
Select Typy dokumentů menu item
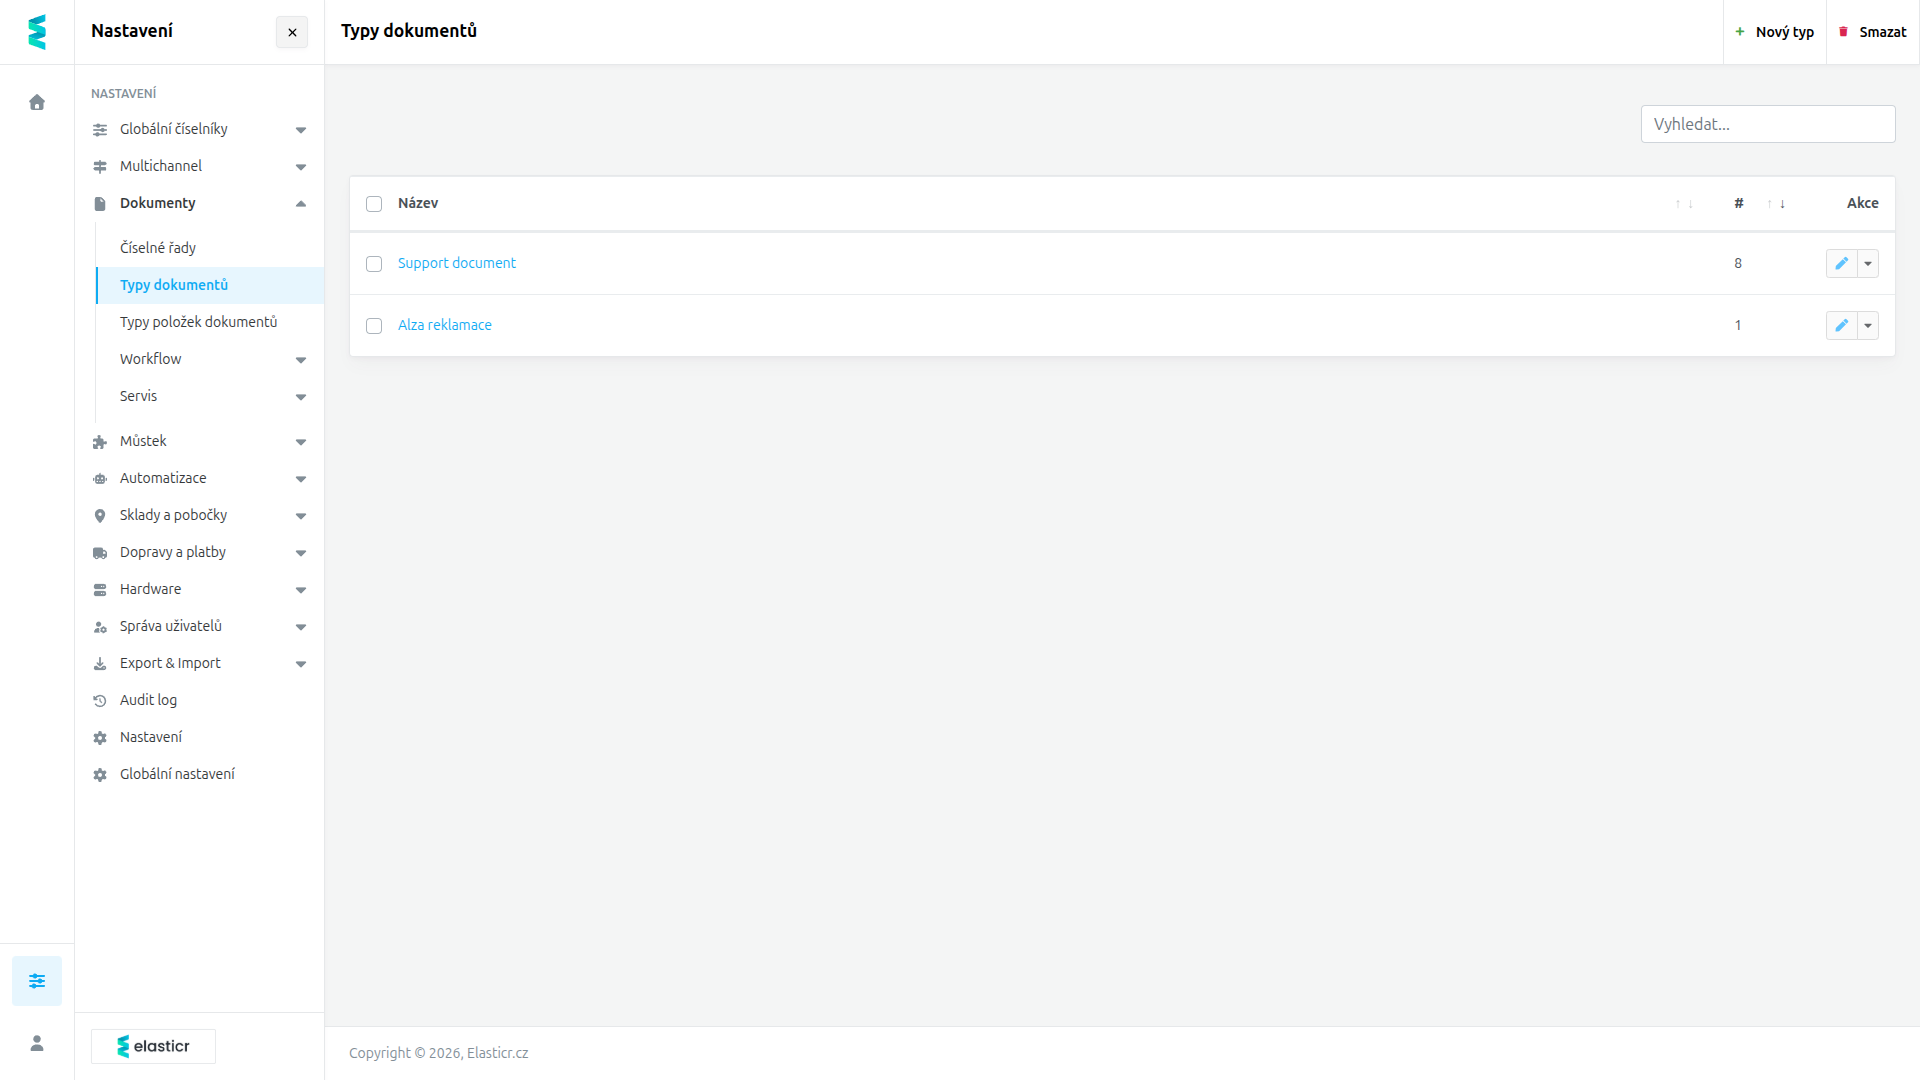click(210, 285)
